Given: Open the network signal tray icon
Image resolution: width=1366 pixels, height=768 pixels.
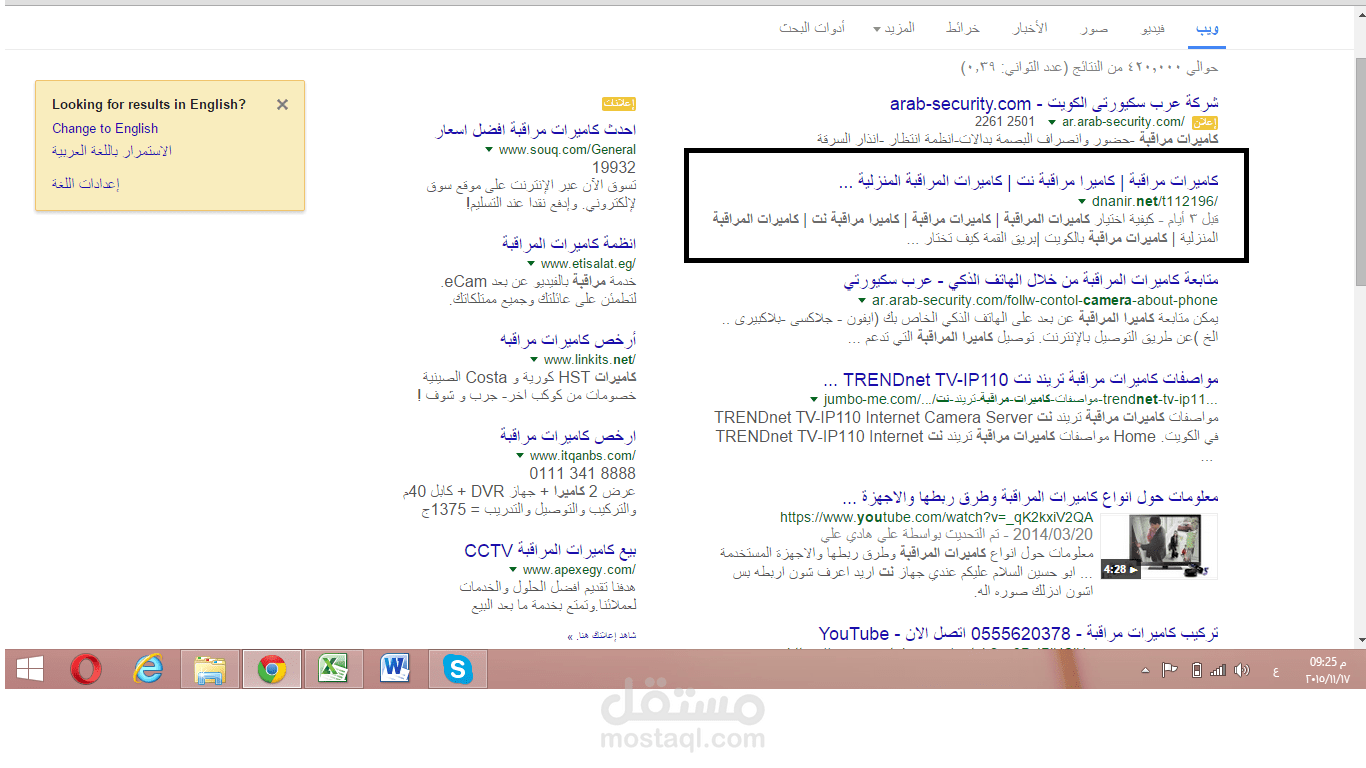Looking at the screenshot, I should tap(1217, 670).
